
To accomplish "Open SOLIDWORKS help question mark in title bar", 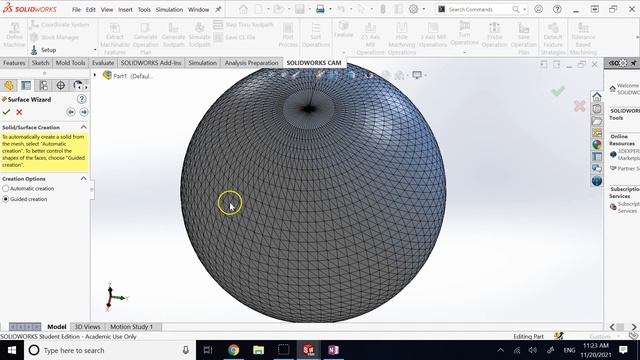I will coord(557,9).
